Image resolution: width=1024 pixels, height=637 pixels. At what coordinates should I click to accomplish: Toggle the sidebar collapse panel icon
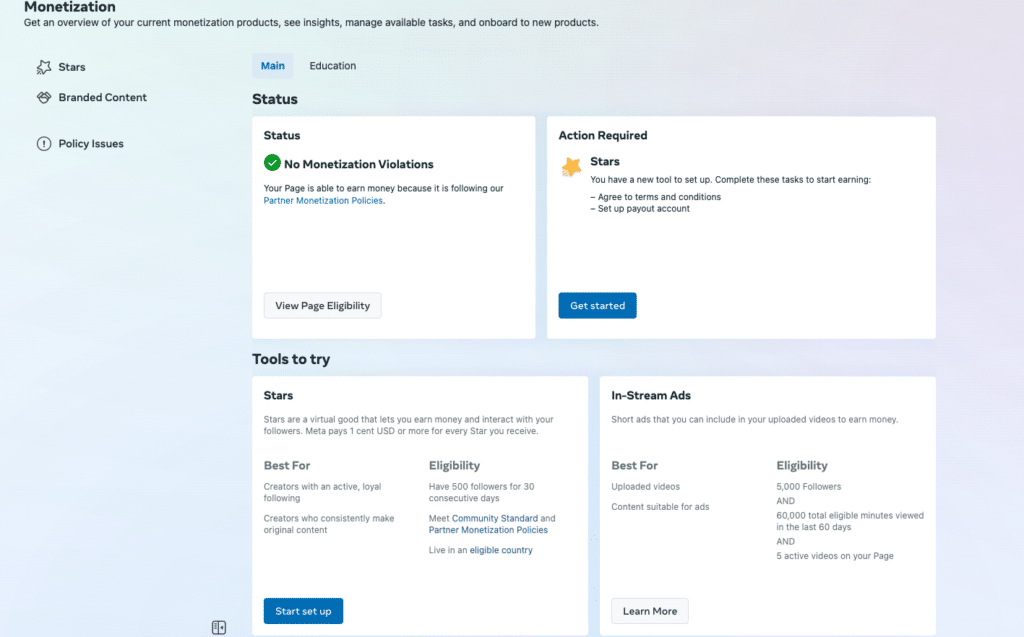coord(219,627)
